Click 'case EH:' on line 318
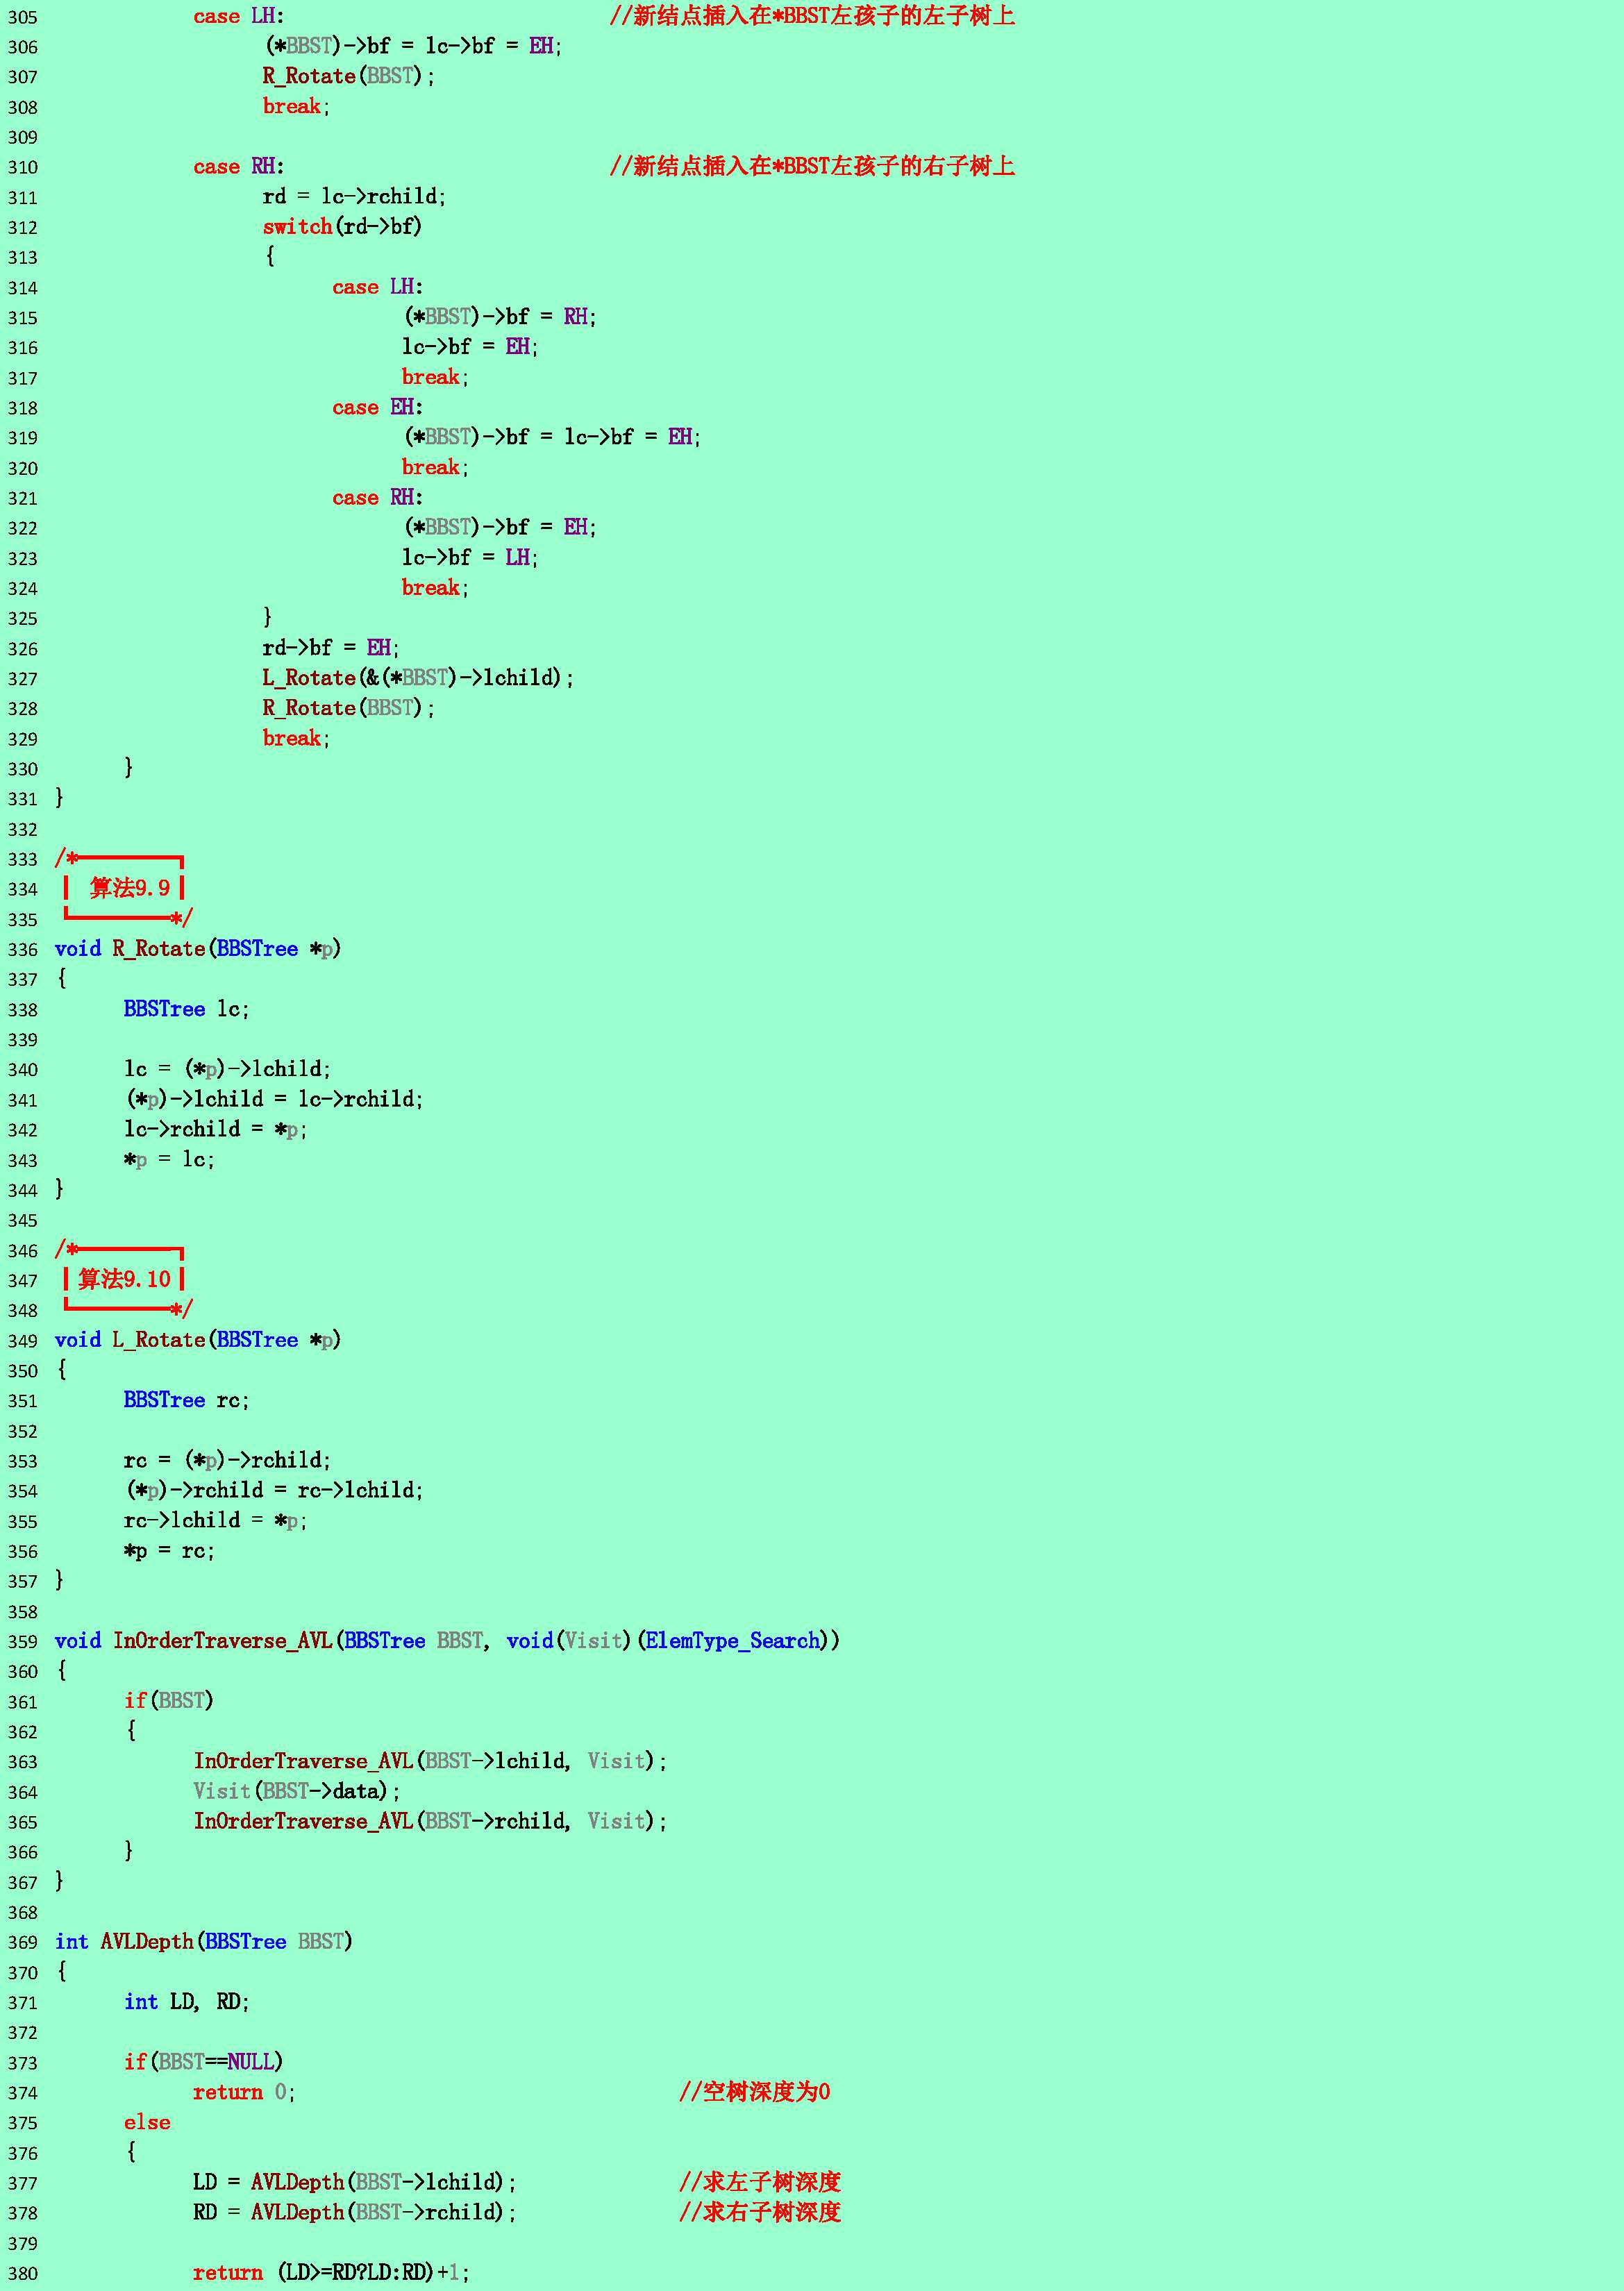1624x2291 pixels. 378,407
